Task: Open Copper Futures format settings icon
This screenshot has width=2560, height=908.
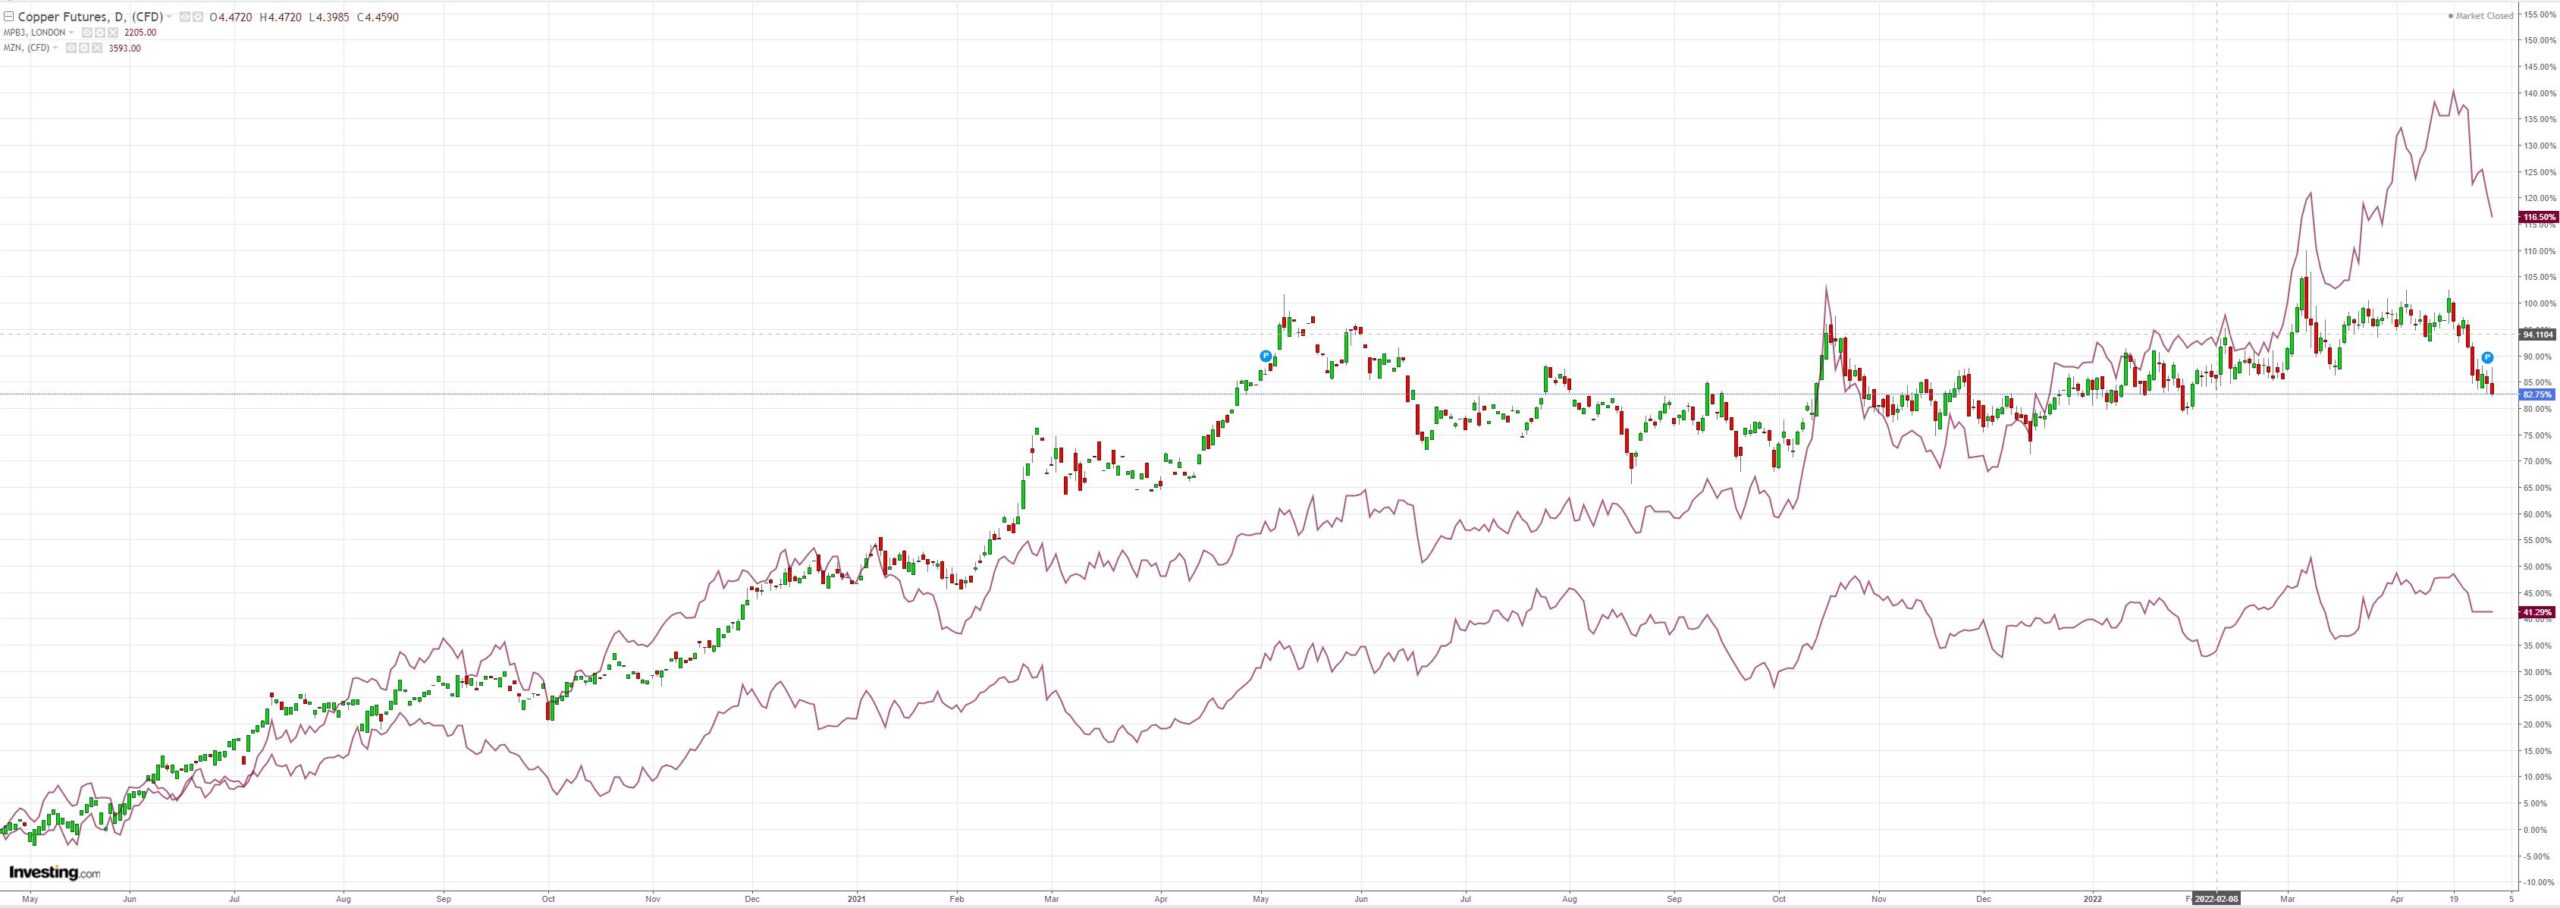Action: [197, 17]
